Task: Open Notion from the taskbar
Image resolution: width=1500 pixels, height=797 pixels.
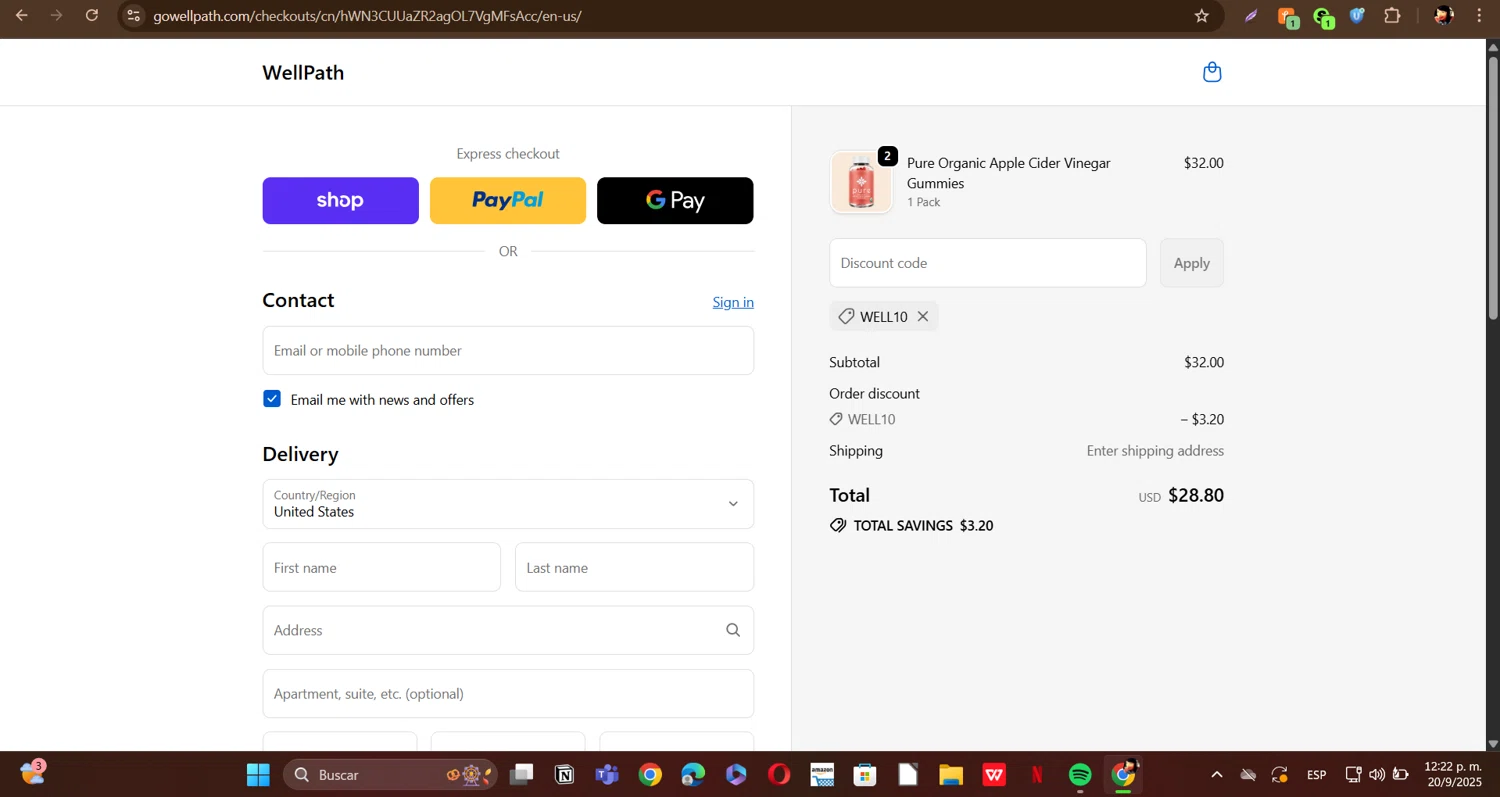Action: point(564,775)
